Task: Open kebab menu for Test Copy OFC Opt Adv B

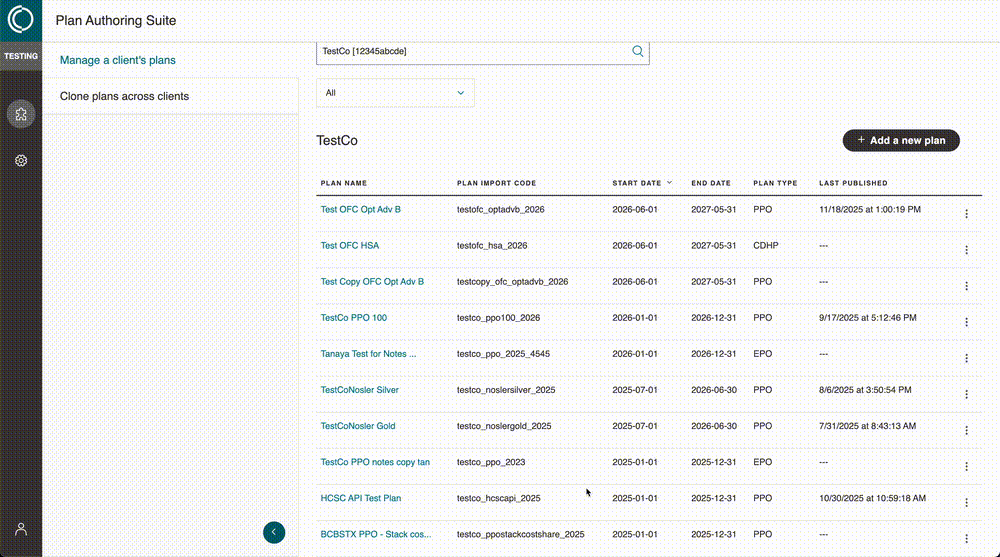Action: [x=966, y=286]
